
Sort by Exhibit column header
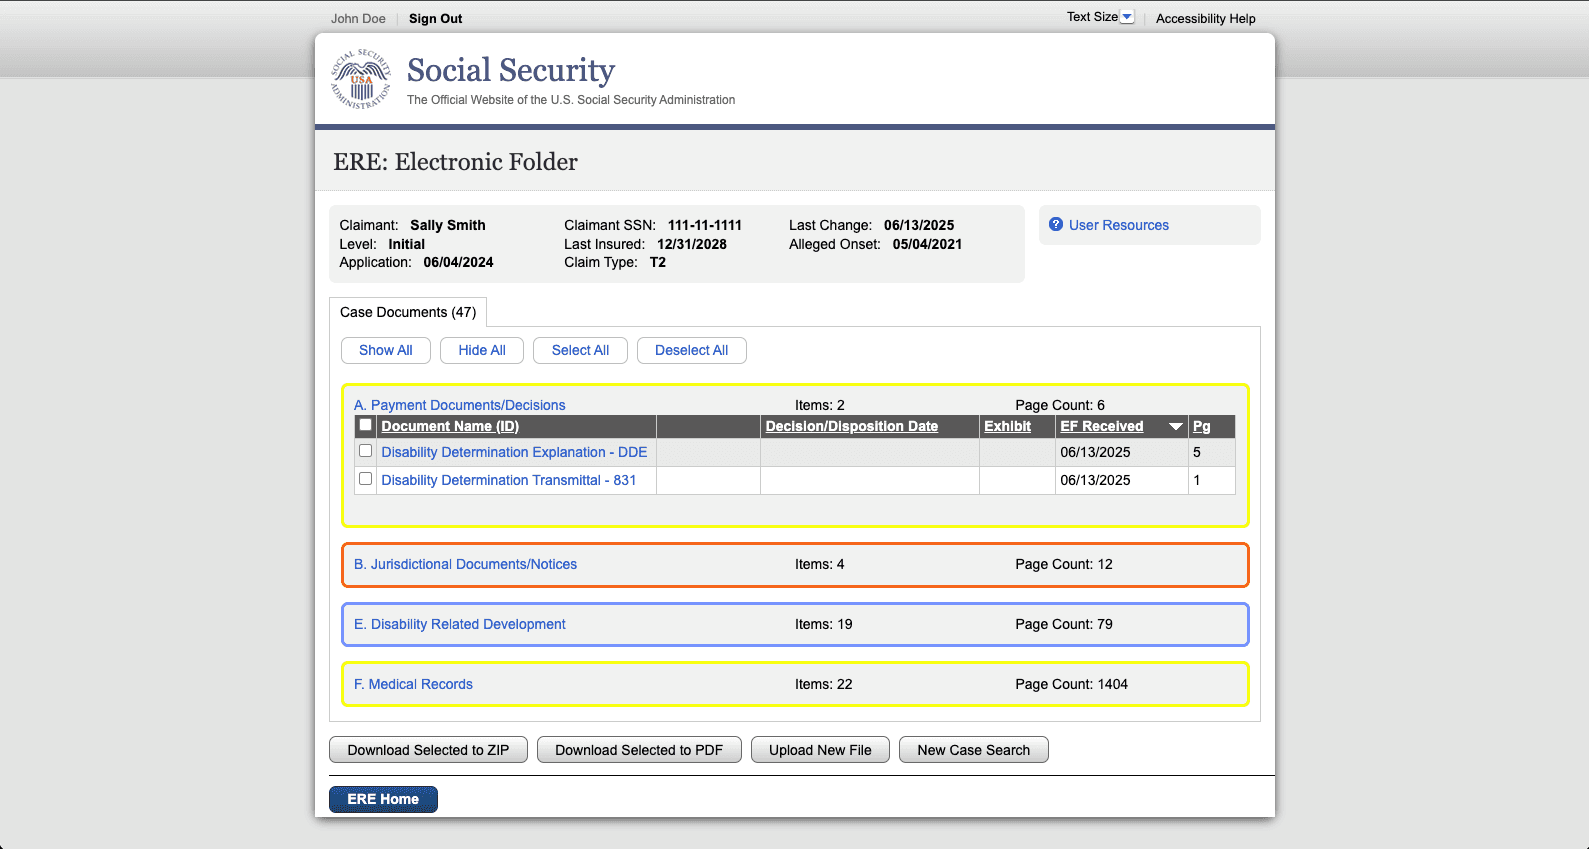point(1007,426)
